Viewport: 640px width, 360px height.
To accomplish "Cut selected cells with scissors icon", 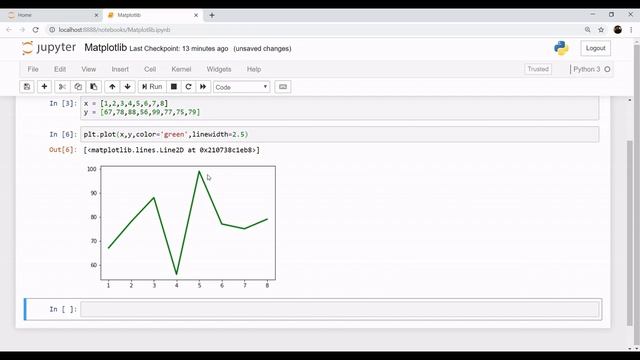I will pos(62,87).
